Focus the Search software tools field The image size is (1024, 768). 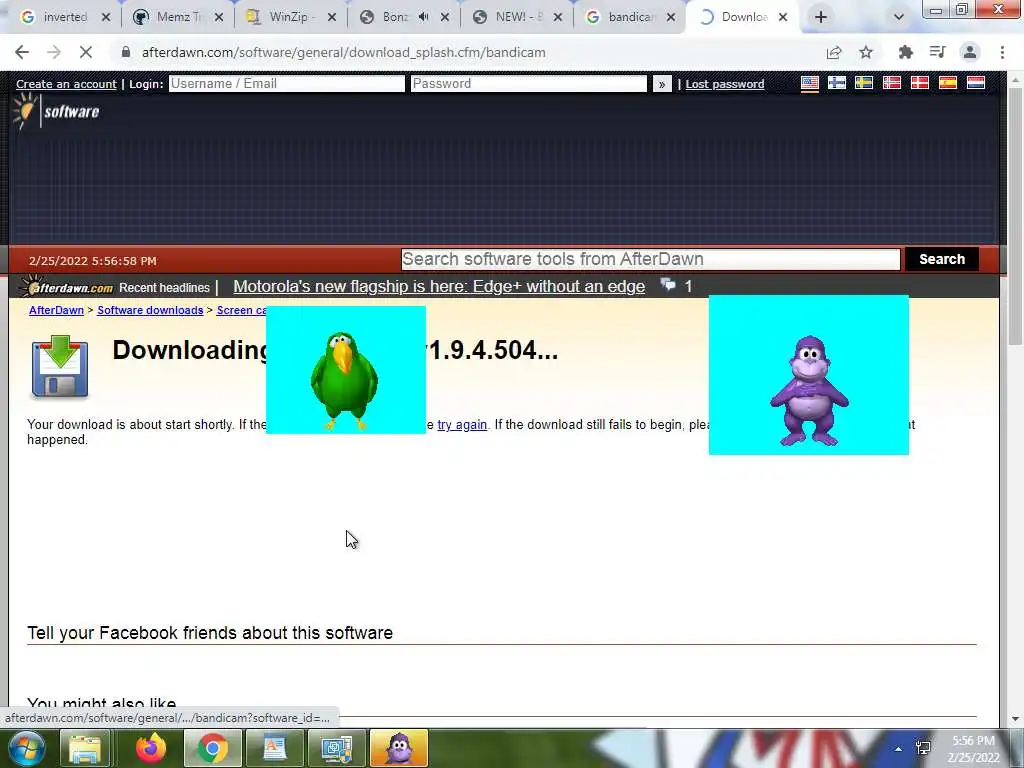click(650, 259)
